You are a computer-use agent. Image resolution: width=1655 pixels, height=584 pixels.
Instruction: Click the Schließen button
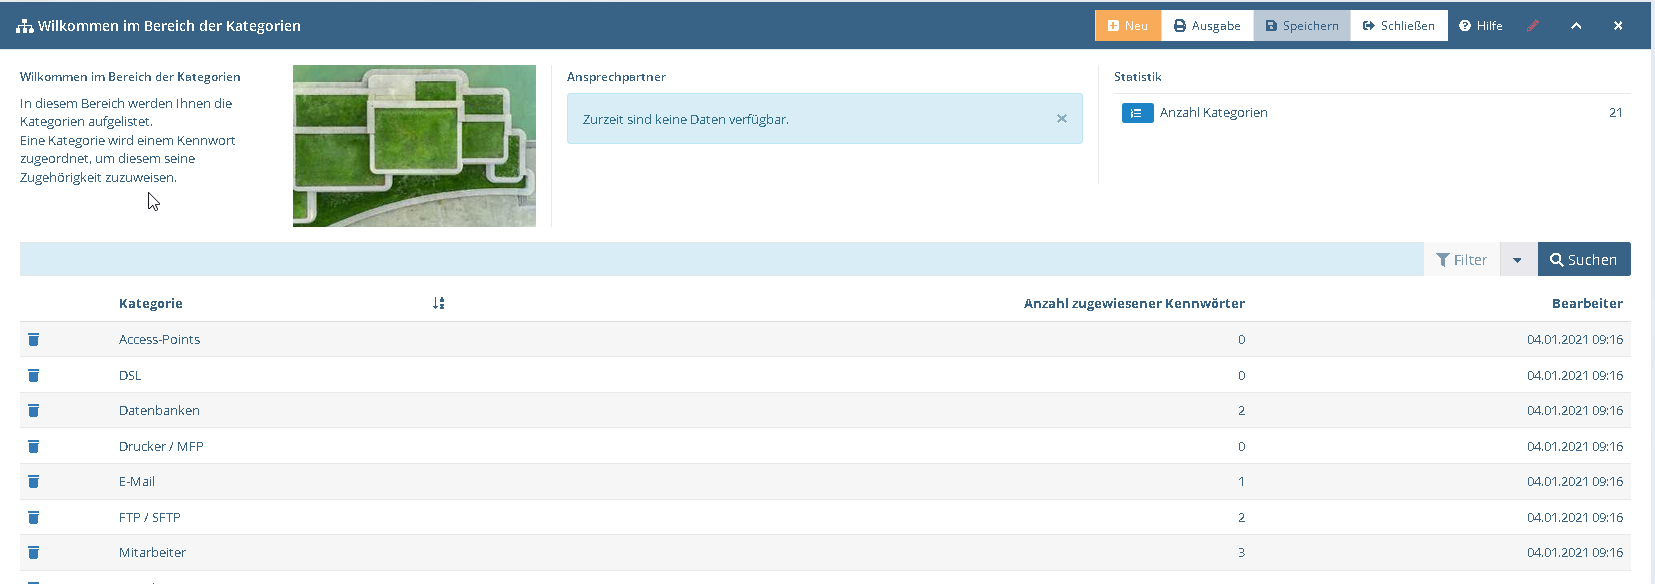1398,26
